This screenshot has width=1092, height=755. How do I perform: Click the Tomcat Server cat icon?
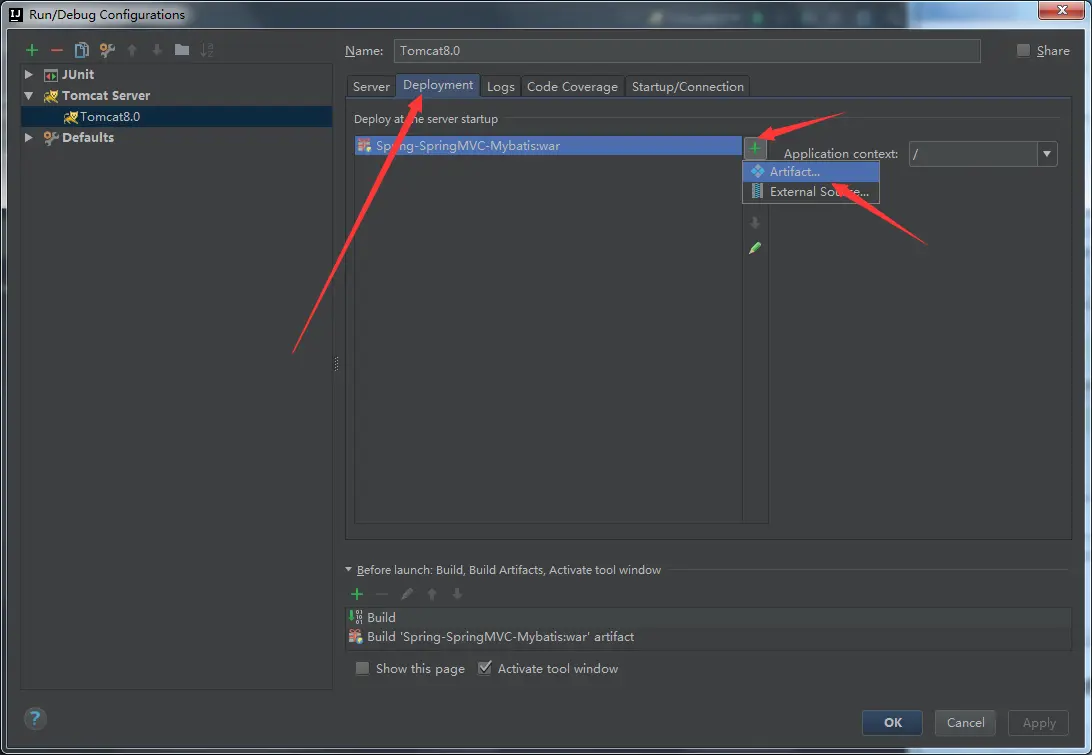tap(51, 96)
